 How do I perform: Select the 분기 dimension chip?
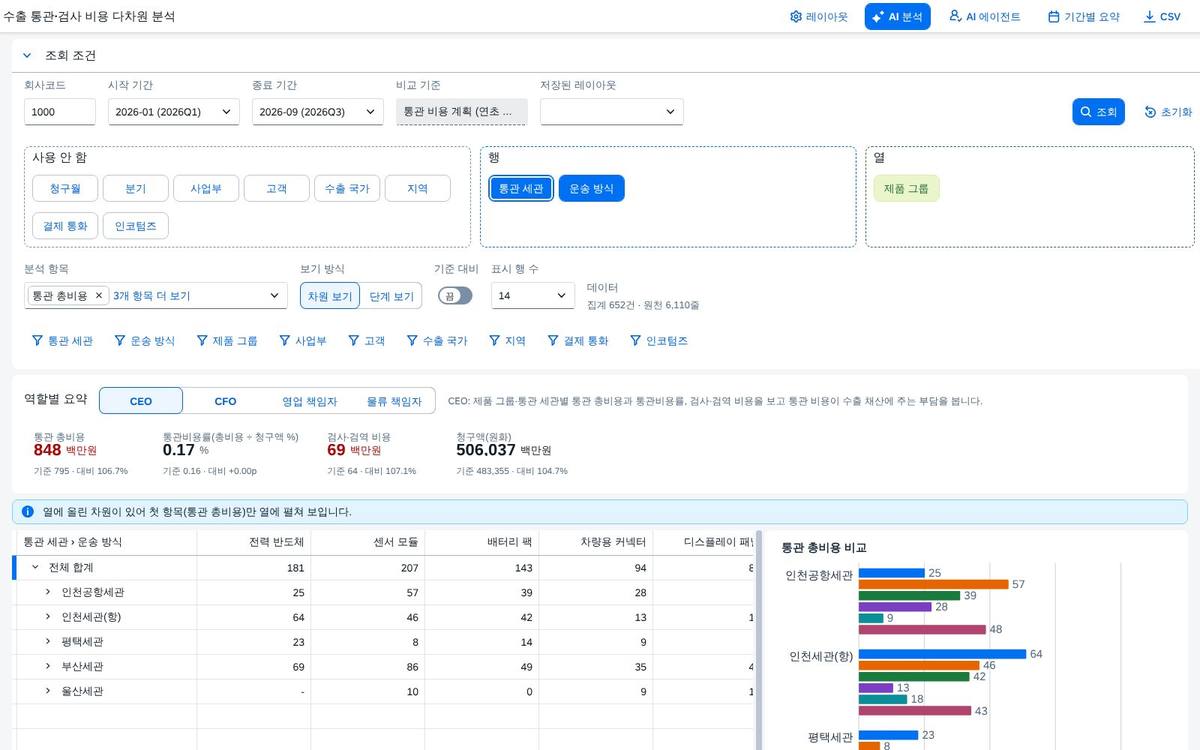coord(135,188)
